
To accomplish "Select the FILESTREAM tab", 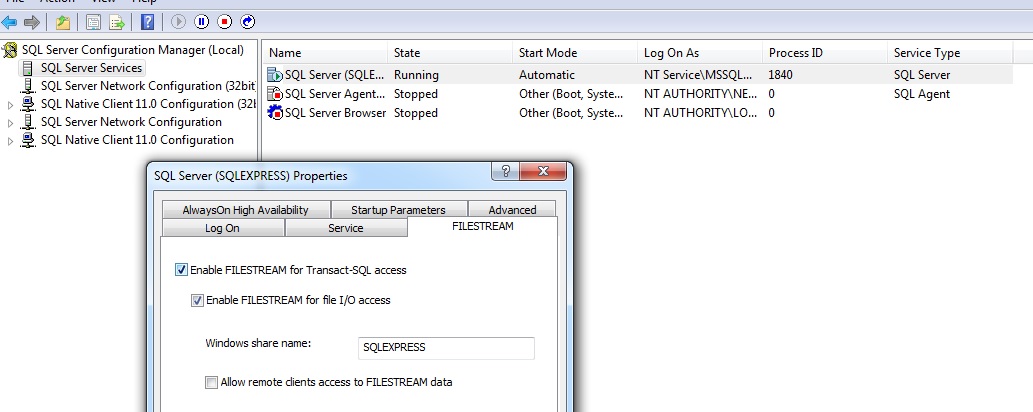I will [x=483, y=226].
